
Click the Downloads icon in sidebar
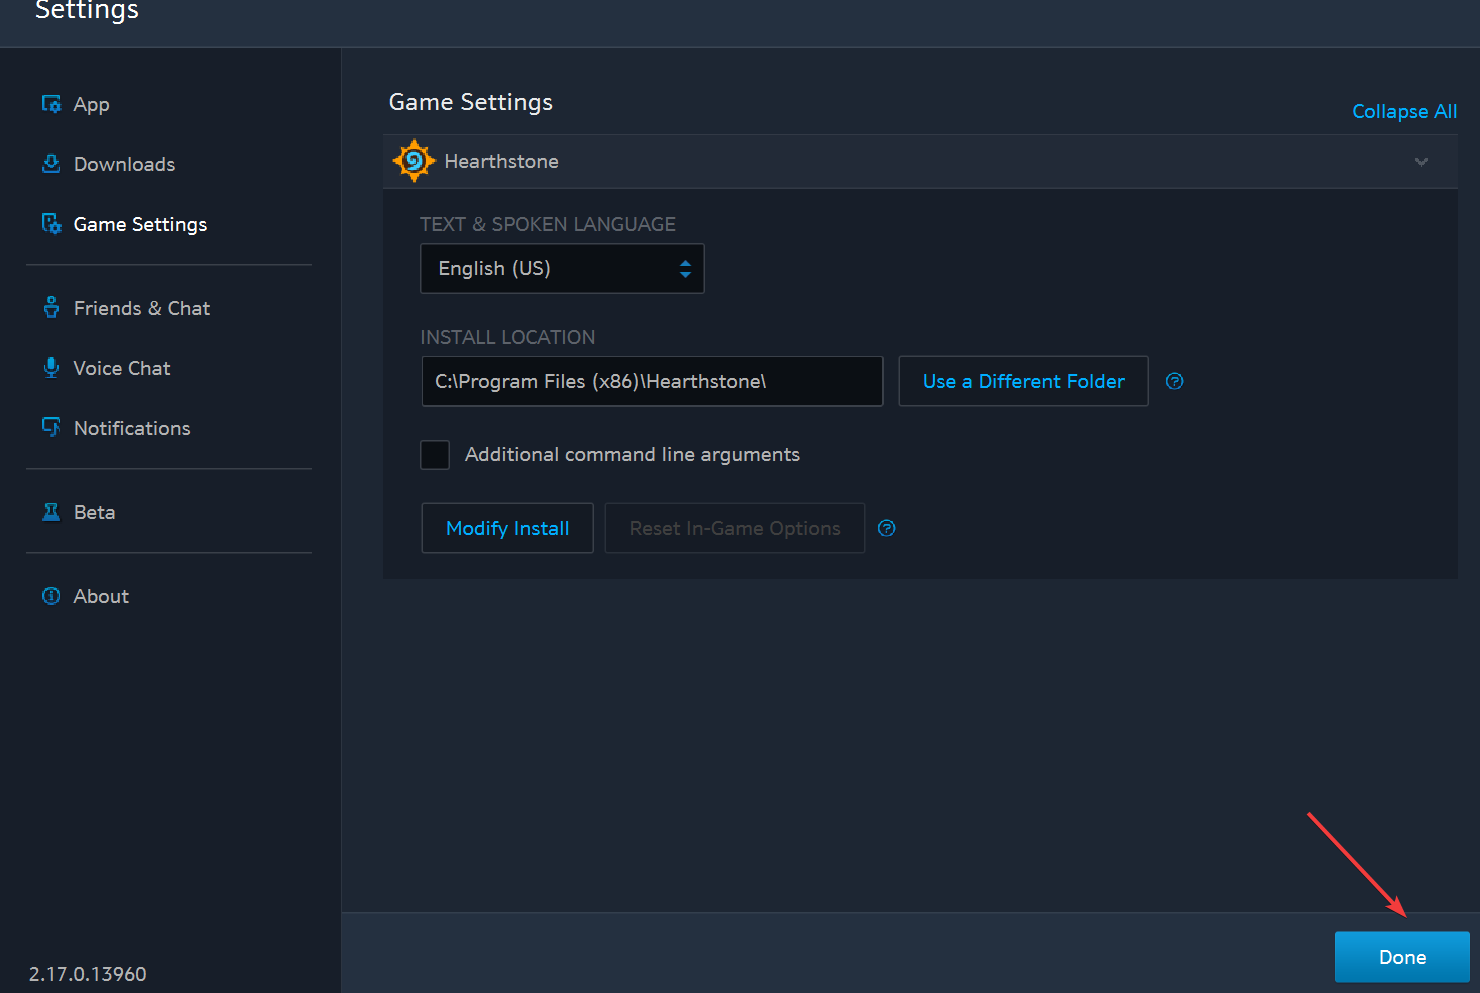(51, 164)
